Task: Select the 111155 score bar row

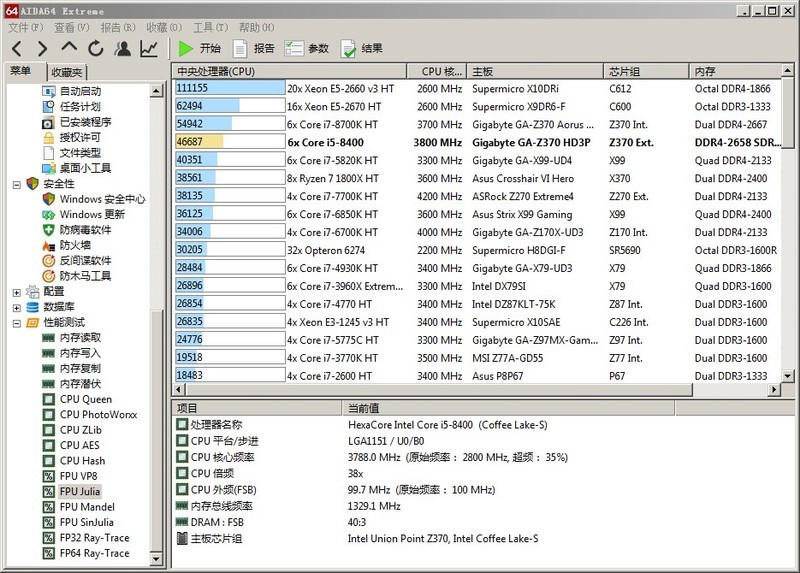Action: click(230, 88)
